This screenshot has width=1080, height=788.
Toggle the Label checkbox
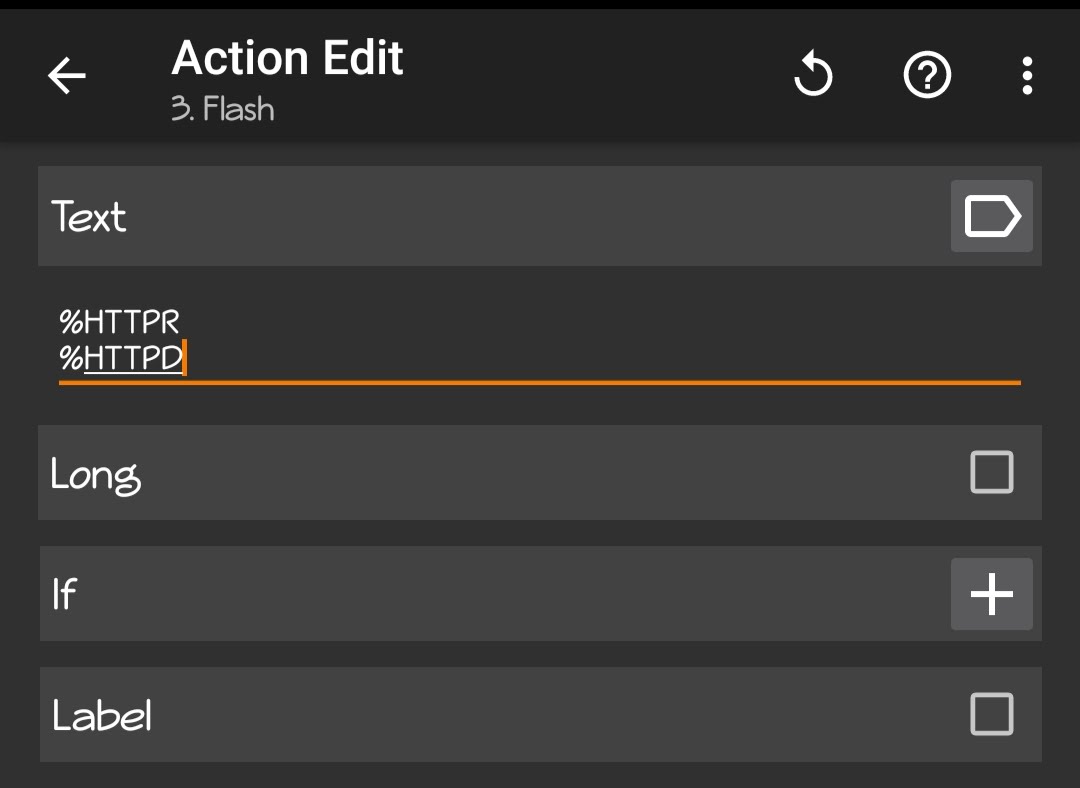click(991, 714)
